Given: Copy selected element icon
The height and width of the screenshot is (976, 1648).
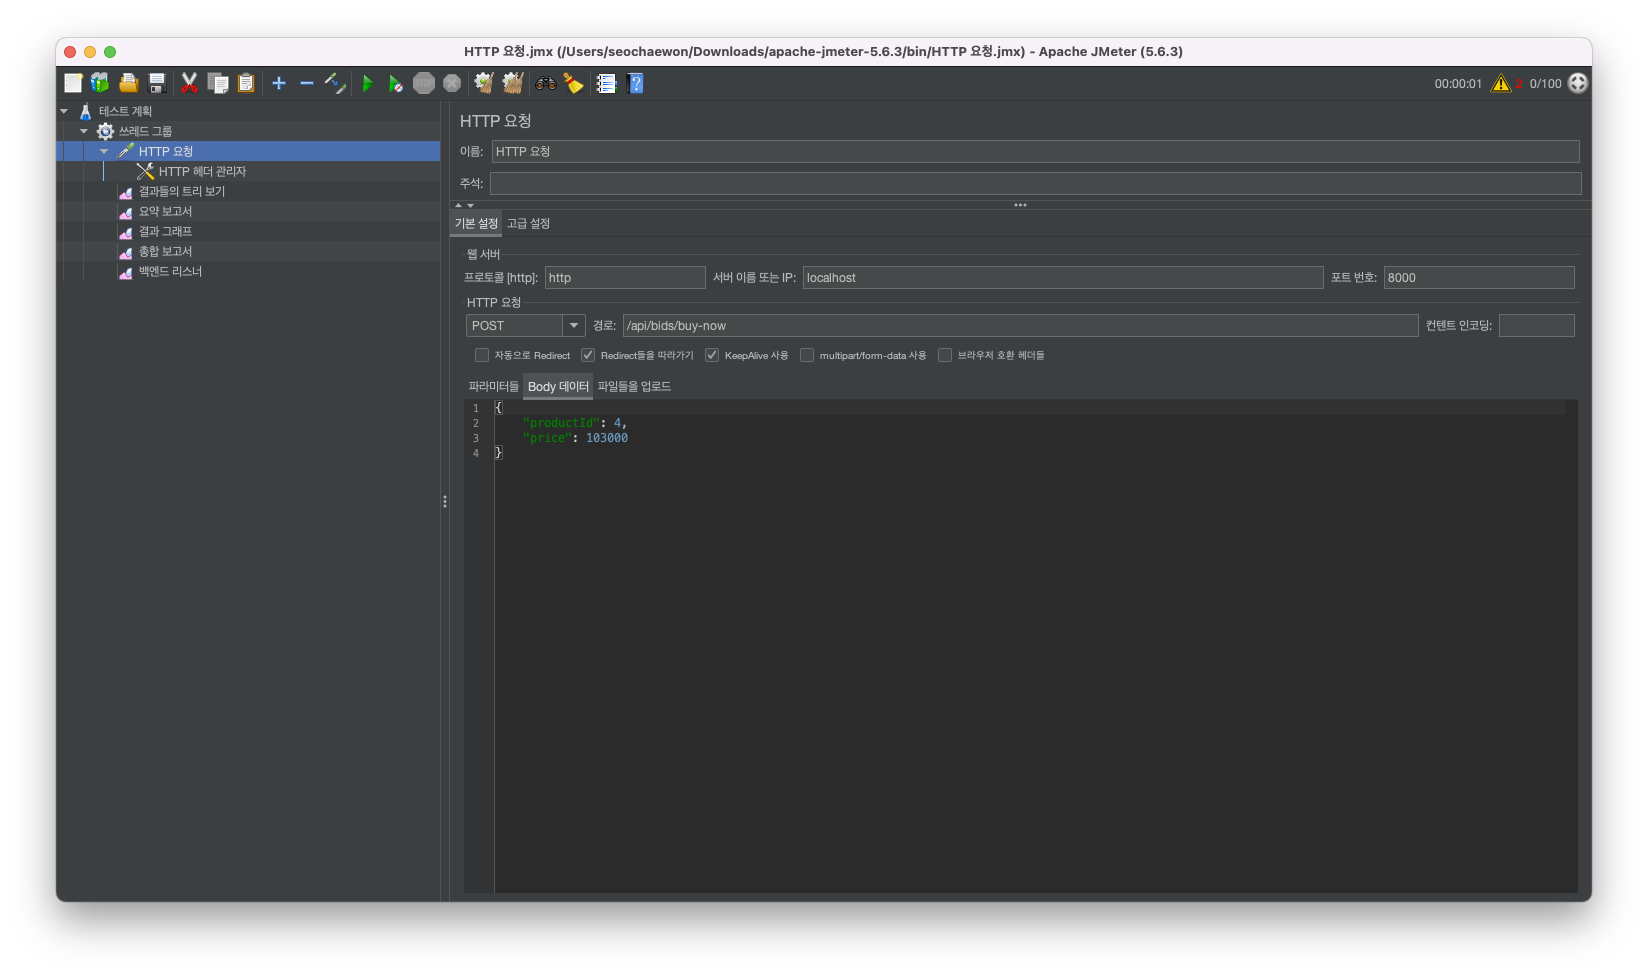Looking at the screenshot, I should (x=217, y=83).
